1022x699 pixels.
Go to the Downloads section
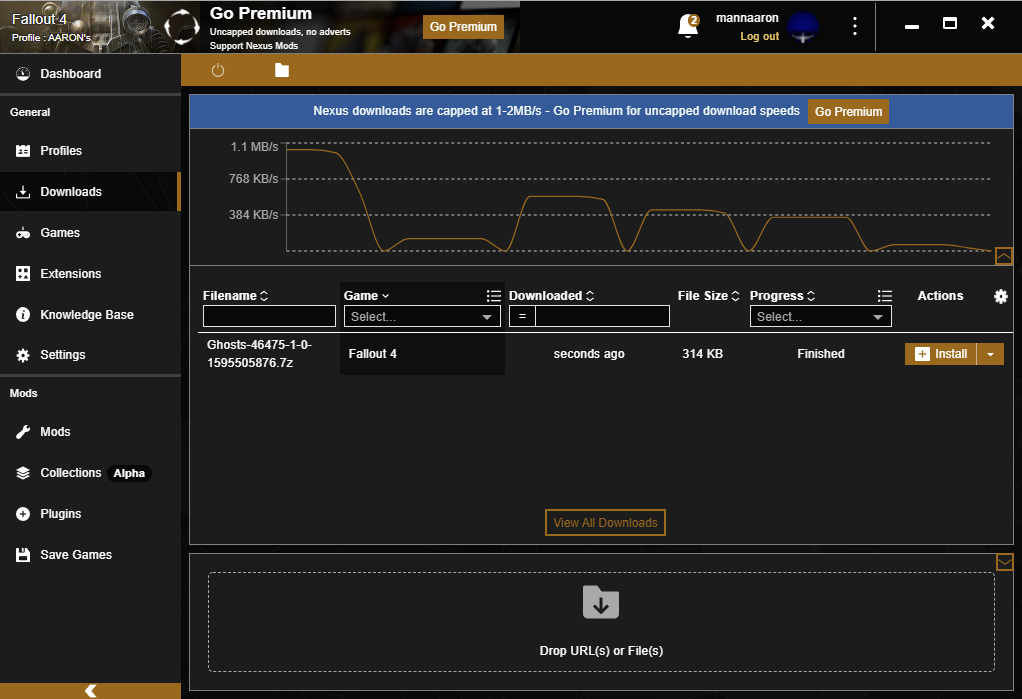[90, 192]
